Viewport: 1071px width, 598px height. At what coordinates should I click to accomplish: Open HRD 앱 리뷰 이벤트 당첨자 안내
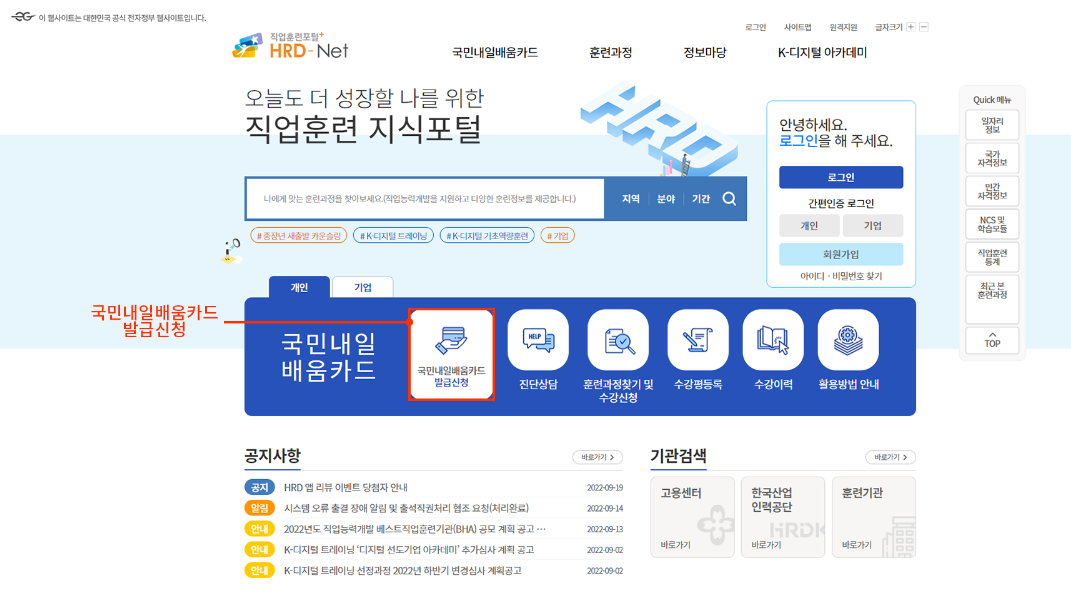click(346, 487)
